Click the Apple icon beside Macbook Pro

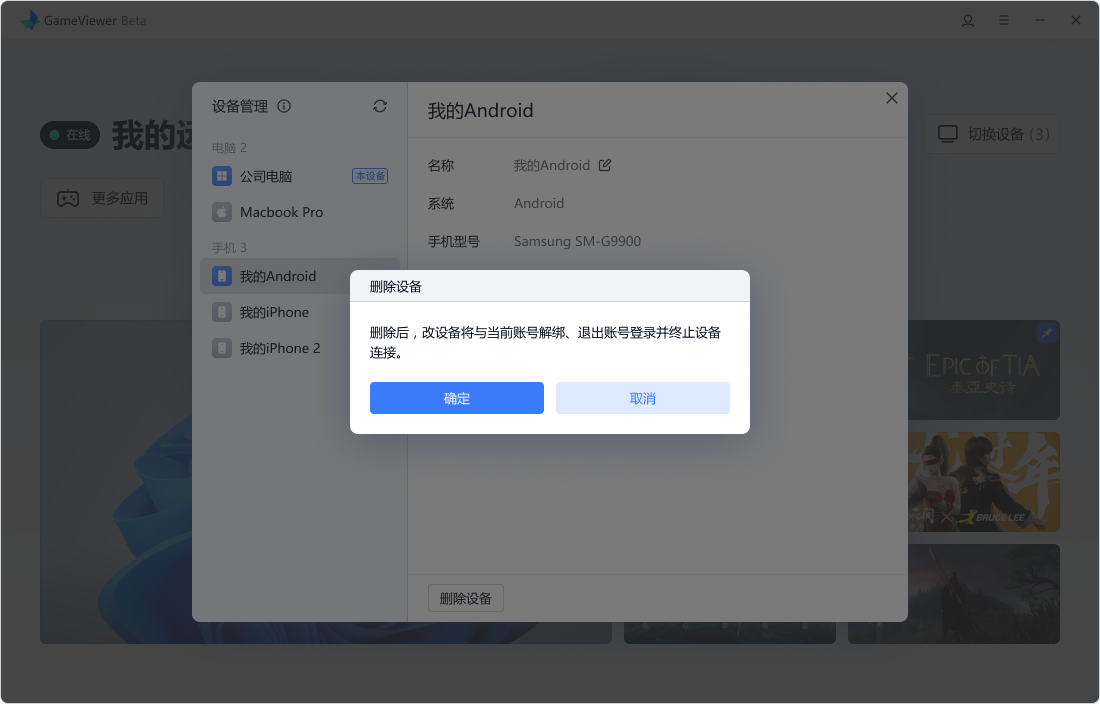[x=221, y=212]
